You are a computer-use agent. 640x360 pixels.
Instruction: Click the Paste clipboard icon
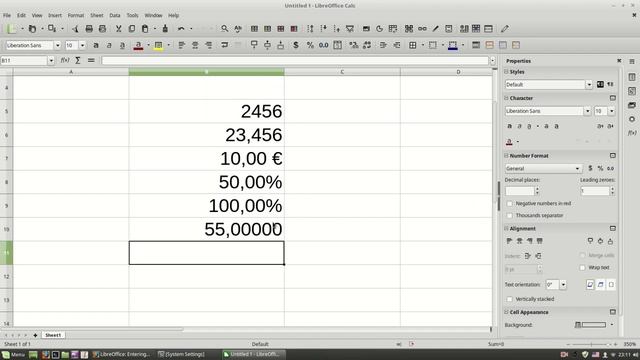pyautogui.click(x=145, y=29)
